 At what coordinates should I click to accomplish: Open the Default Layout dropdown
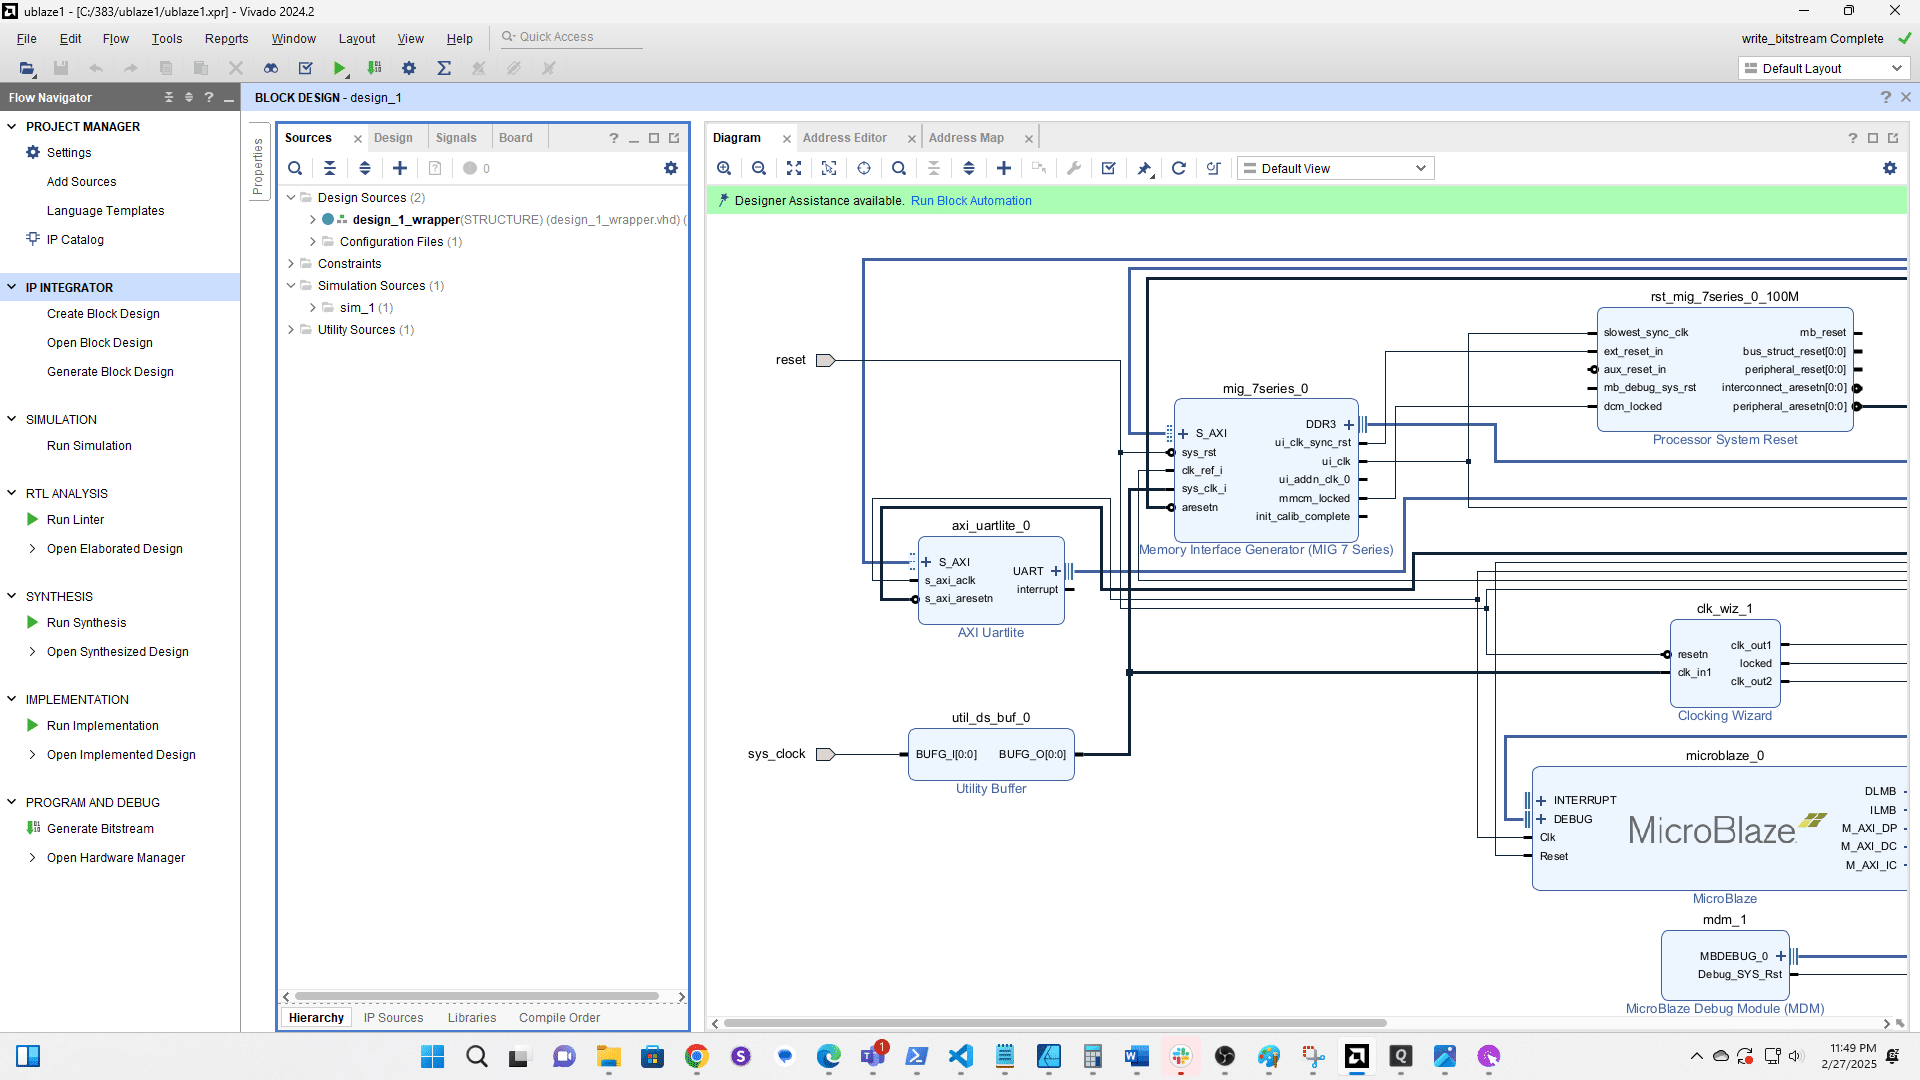point(1823,68)
